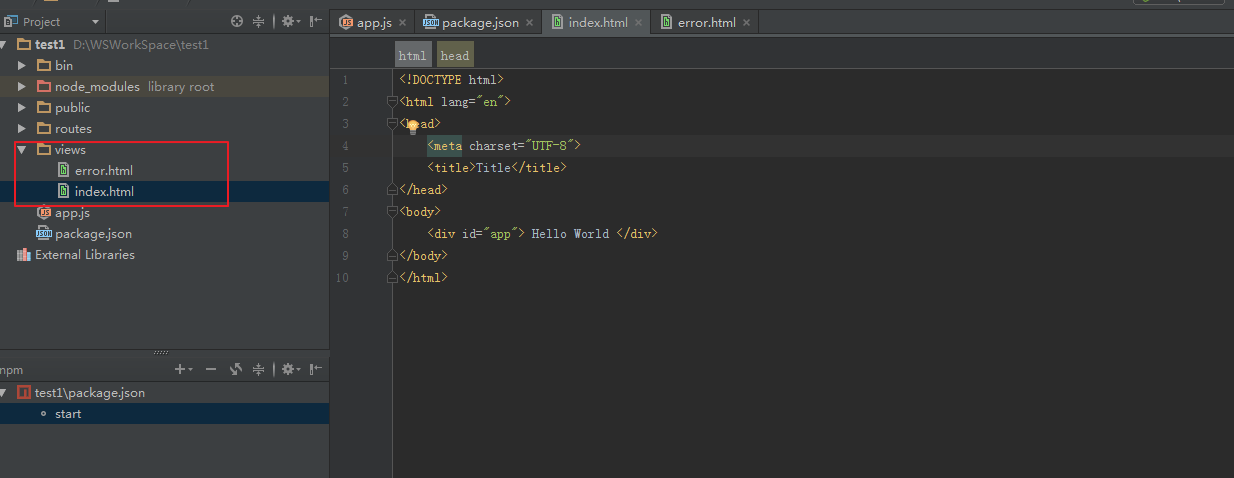Close the package.json tab

click(x=529, y=23)
